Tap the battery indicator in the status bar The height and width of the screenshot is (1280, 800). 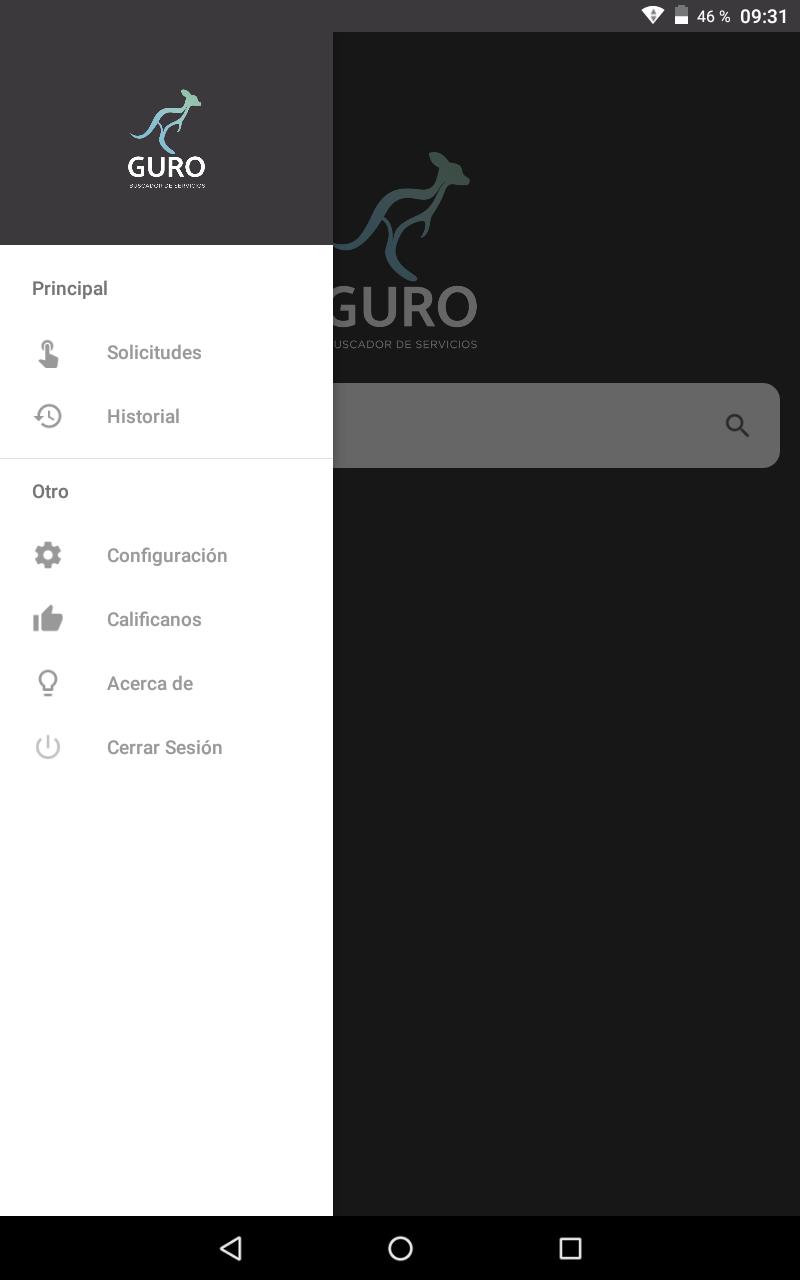pos(681,15)
